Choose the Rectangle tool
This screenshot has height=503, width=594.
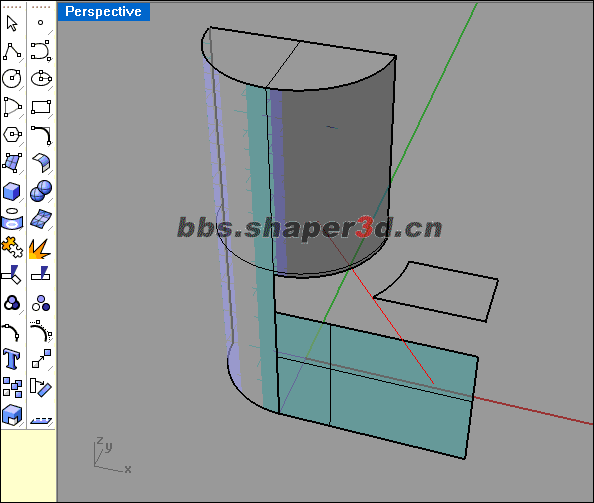pyautogui.click(x=41, y=107)
